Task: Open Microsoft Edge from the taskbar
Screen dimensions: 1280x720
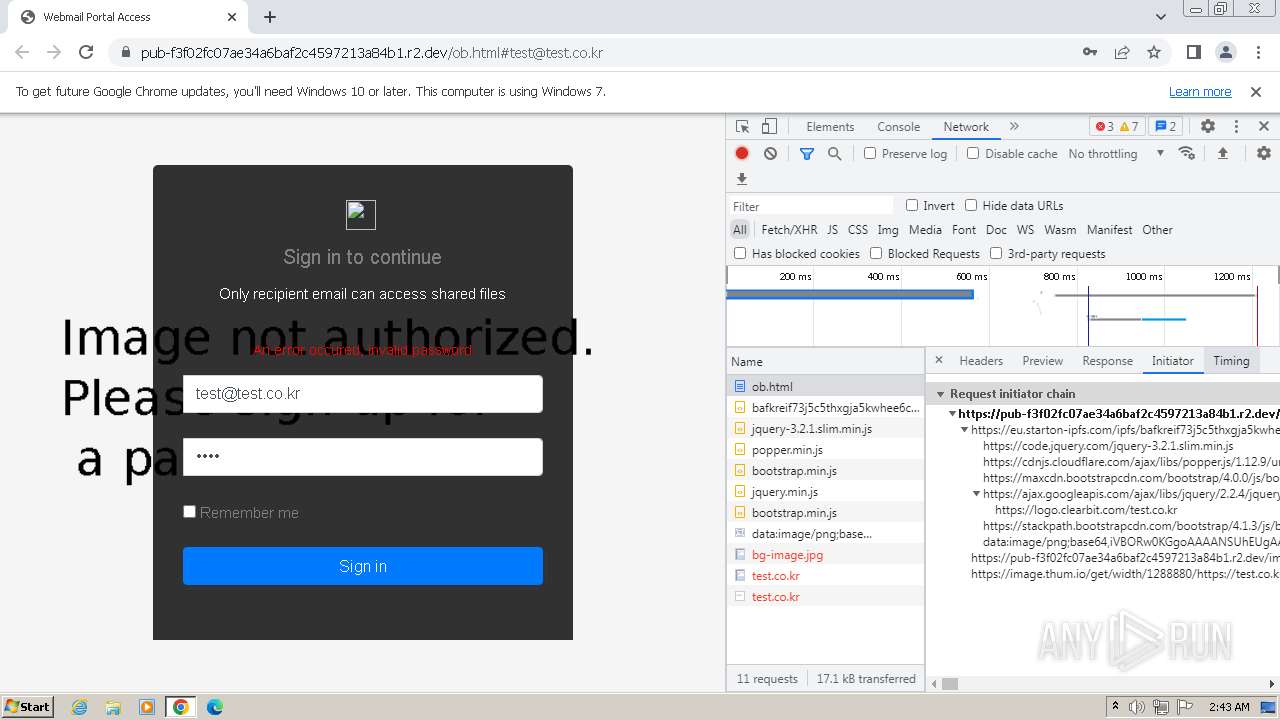Action: [214, 707]
